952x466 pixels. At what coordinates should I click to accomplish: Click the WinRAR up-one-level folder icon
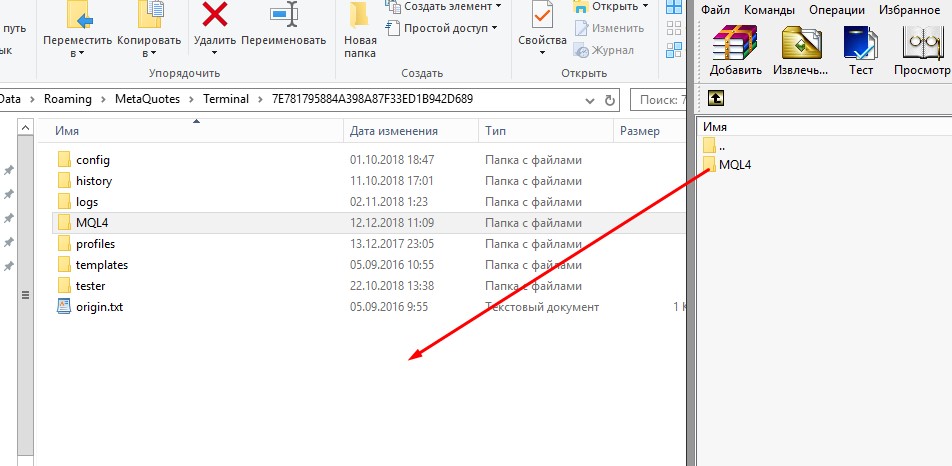(x=715, y=98)
